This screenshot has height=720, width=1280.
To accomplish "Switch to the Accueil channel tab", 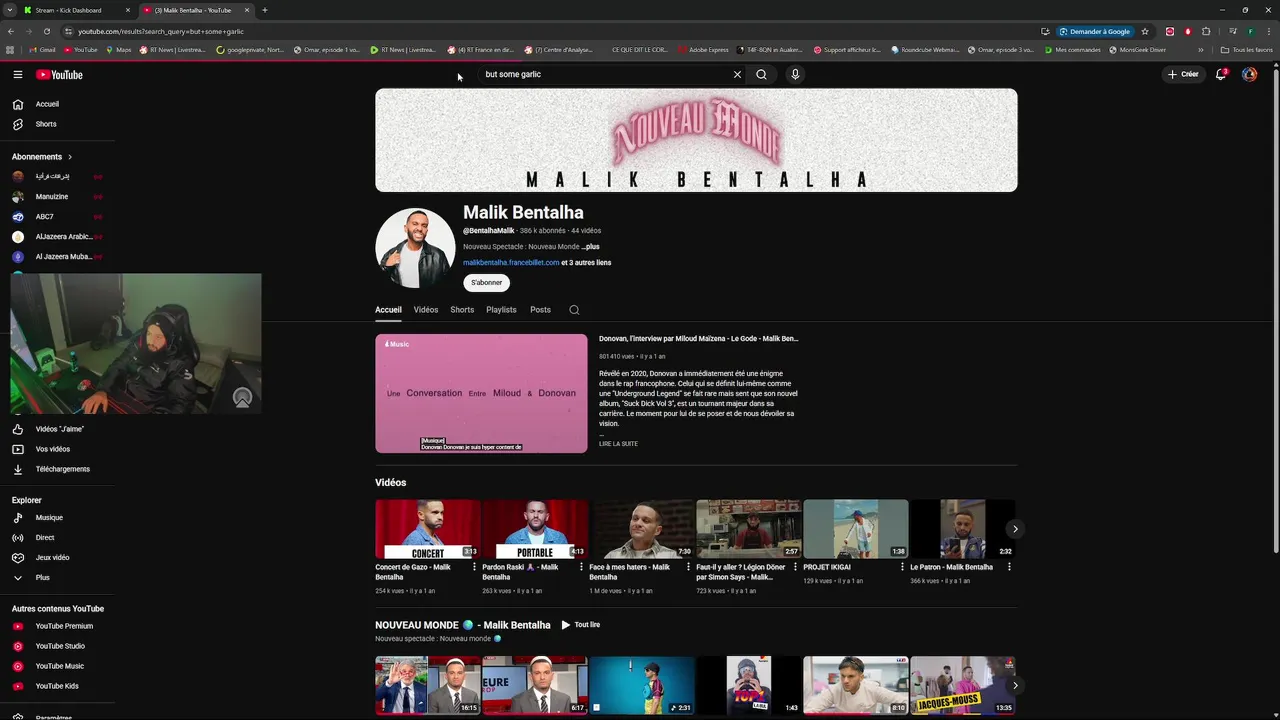I will point(388,310).
